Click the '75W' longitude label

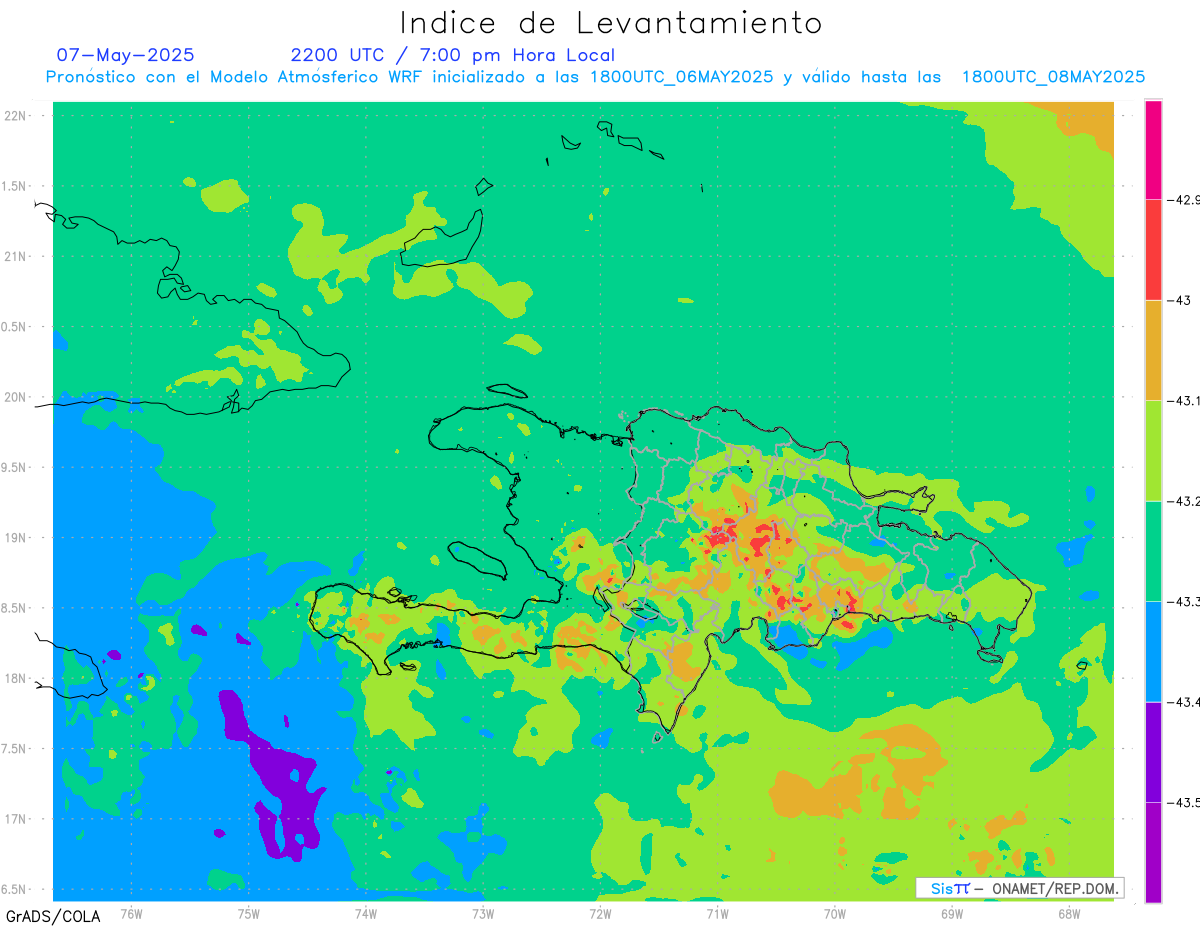[x=248, y=913]
